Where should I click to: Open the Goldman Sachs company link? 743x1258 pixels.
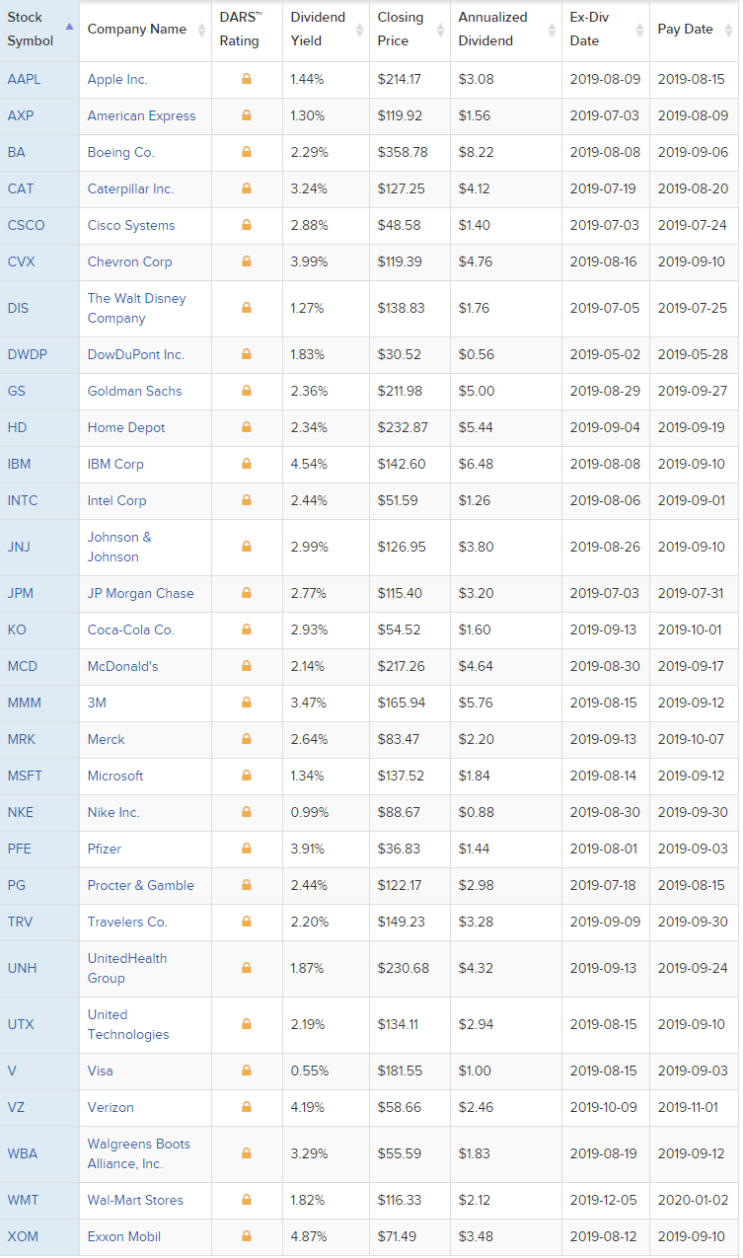click(135, 391)
